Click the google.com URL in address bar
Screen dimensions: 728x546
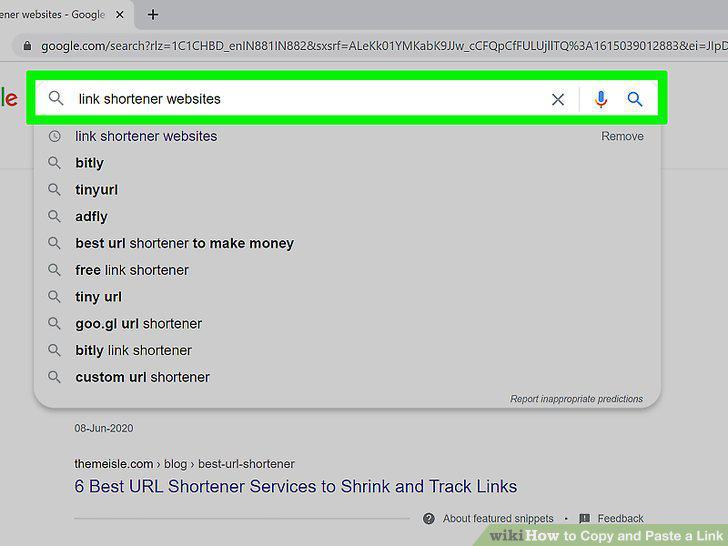pyautogui.click(x=384, y=46)
